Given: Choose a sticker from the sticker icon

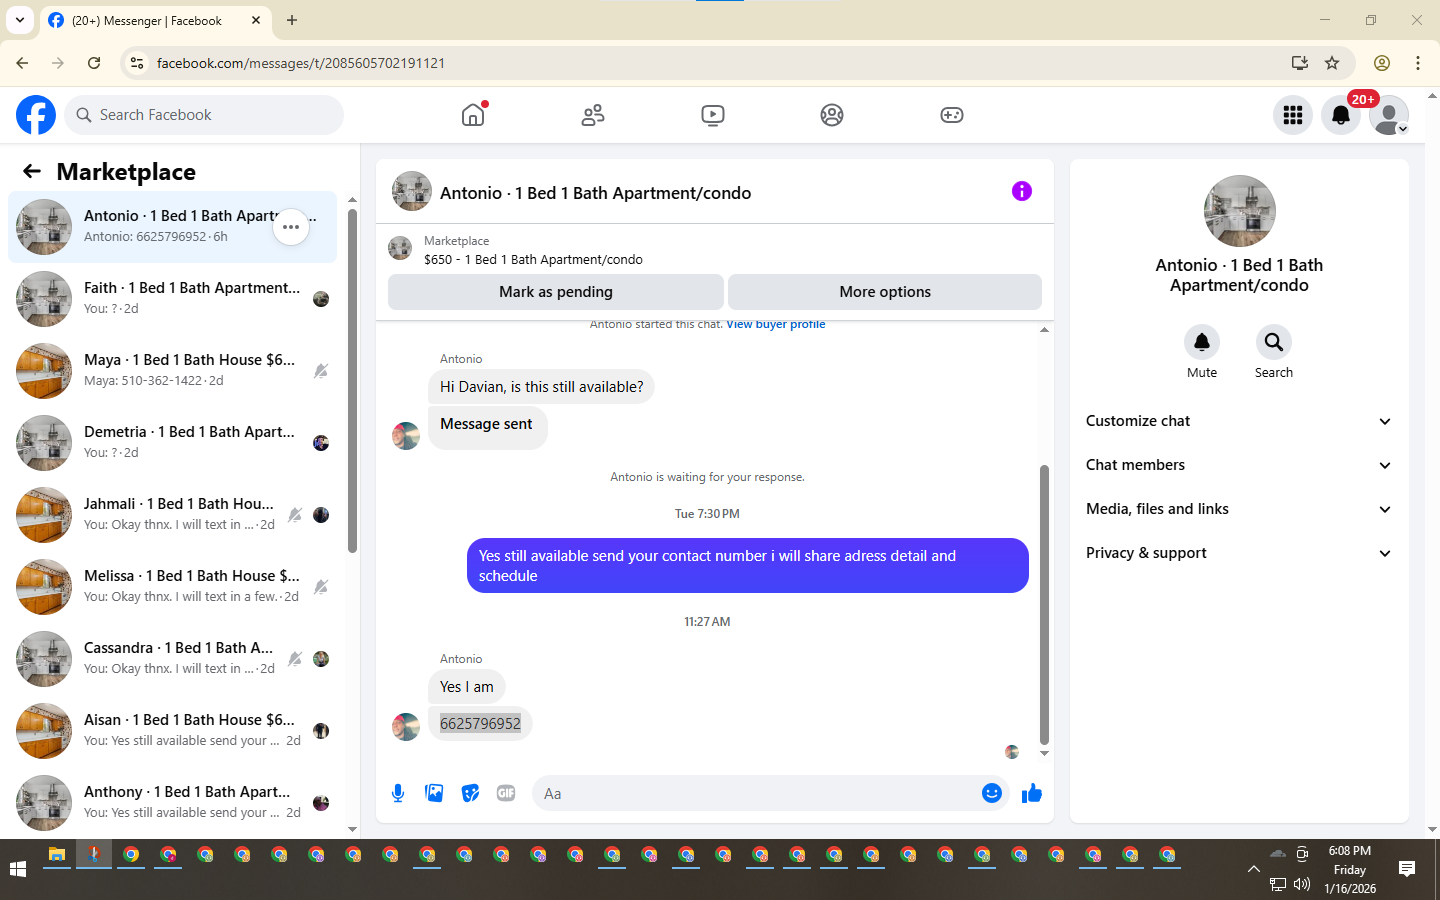Looking at the screenshot, I should [470, 793].
